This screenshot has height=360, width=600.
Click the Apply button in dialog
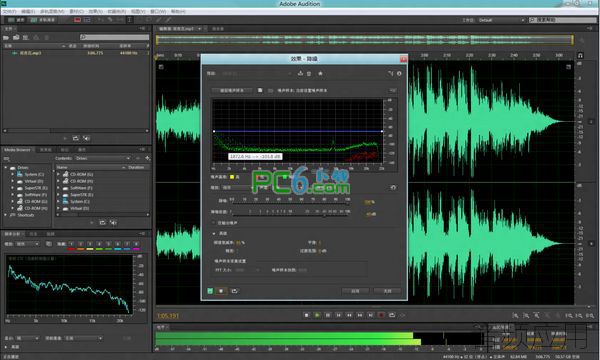355,291
